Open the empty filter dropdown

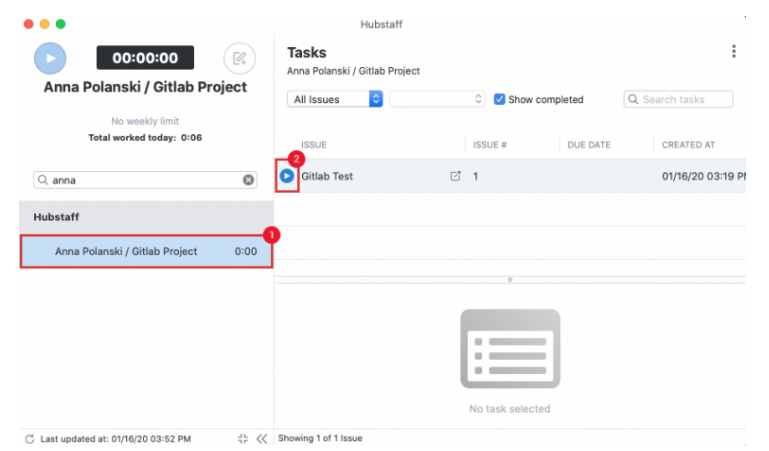pos(437,99)
